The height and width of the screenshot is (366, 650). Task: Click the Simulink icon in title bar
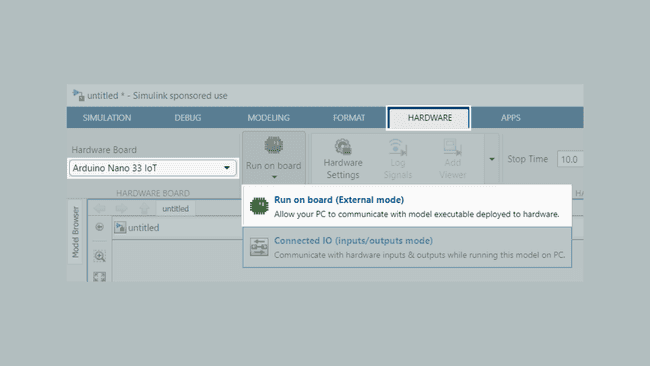[x=78, y=95]
